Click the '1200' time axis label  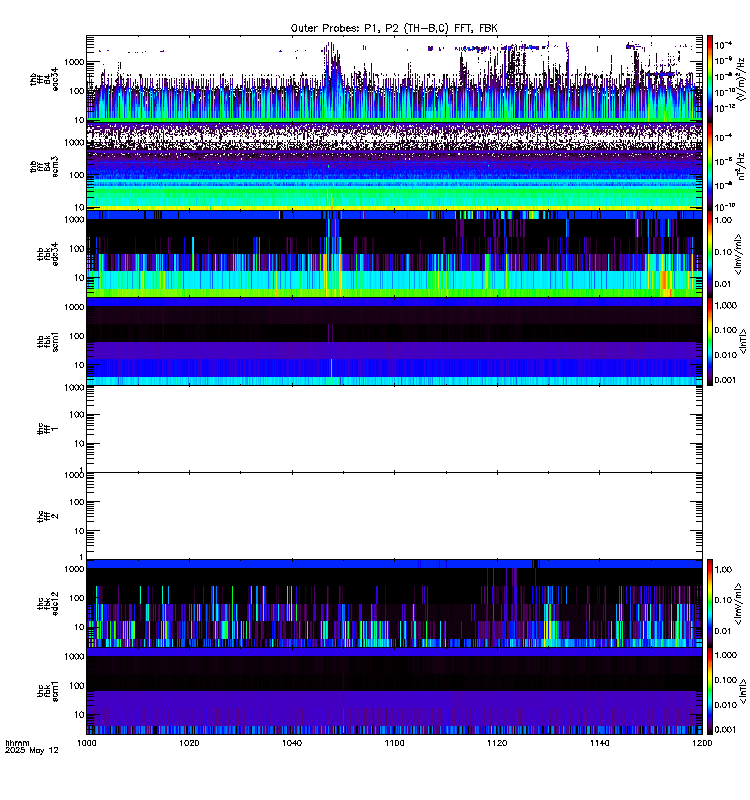click(x=702, y=743)
